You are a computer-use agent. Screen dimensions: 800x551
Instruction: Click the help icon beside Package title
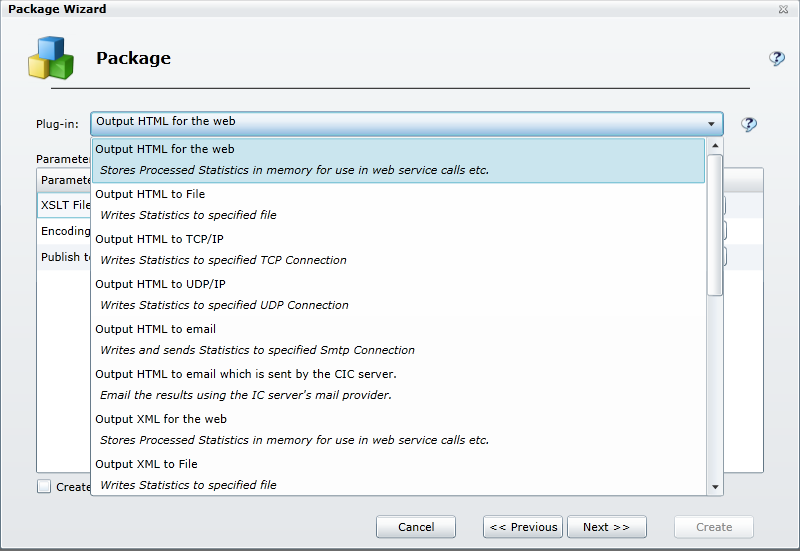(x=776, y=58)
